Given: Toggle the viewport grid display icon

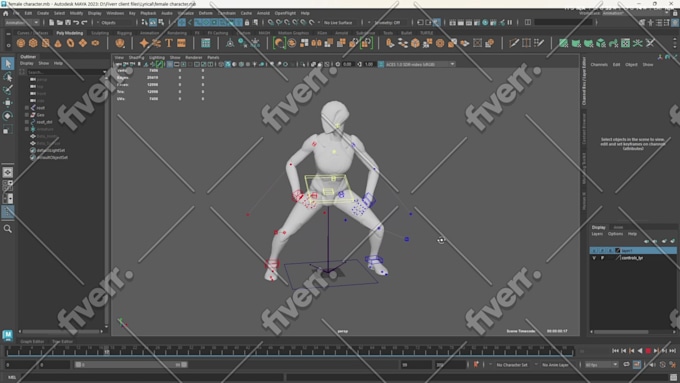Looking at the screenshot, I should point(170,64).
